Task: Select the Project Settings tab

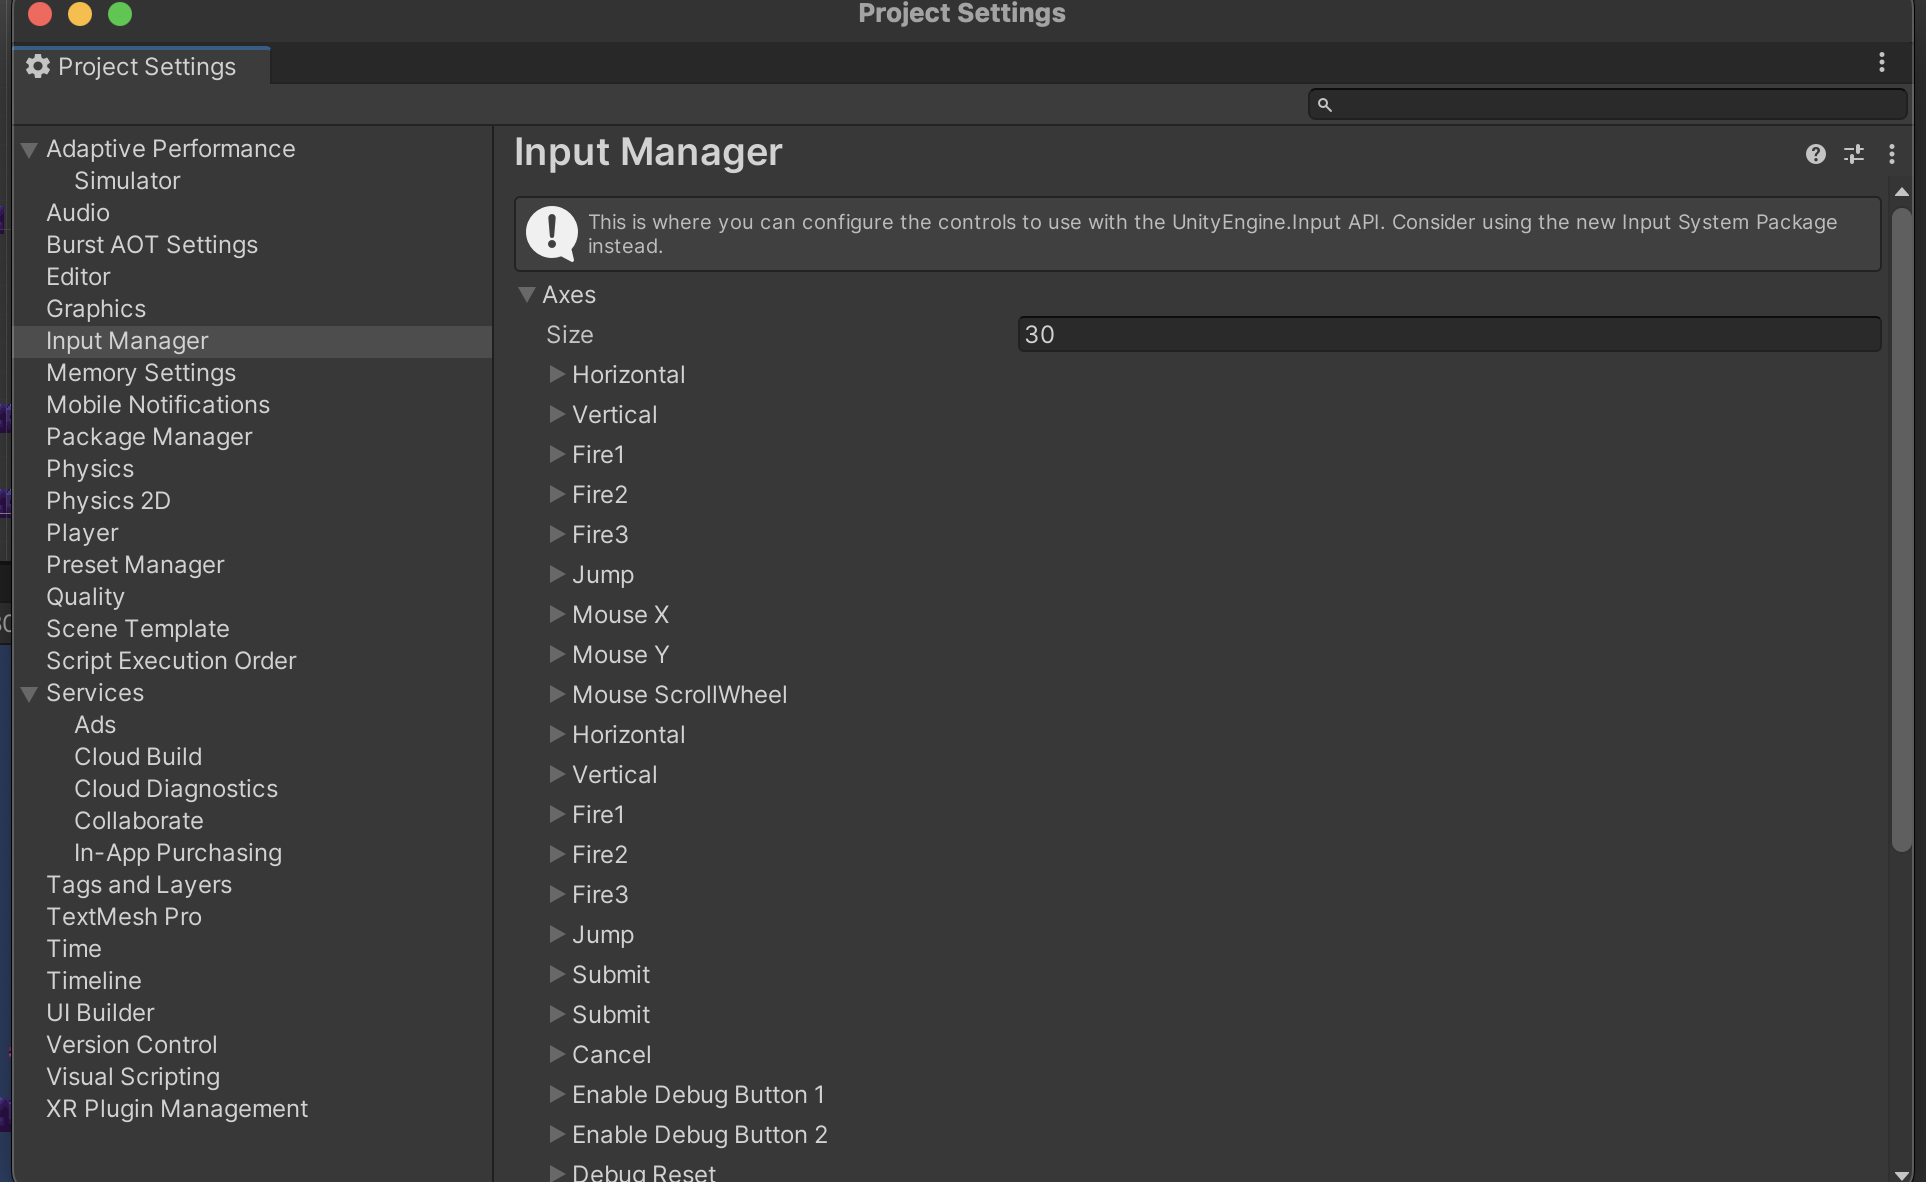Action: click(x=146, y=66)
